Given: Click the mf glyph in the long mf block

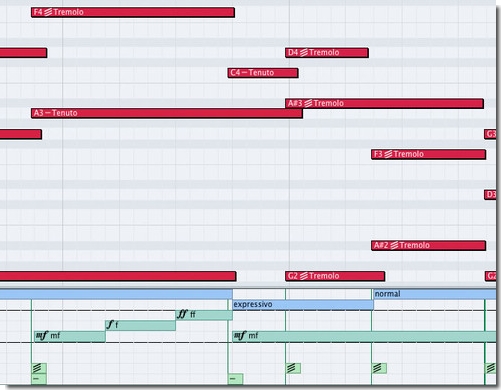Looking at the screenshot, I should (x=240, y=335).
